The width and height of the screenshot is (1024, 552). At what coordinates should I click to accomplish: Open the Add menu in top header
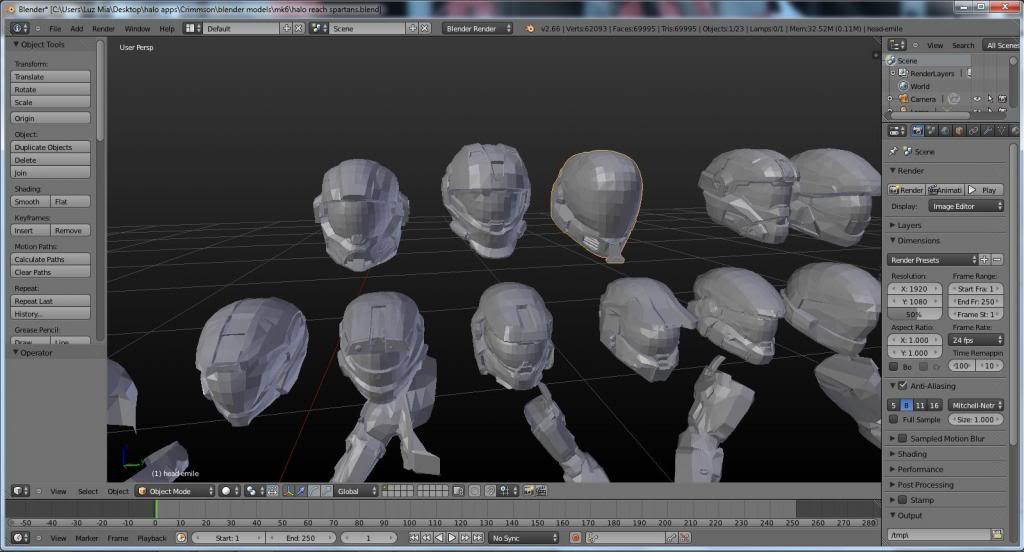coord(76,29)
